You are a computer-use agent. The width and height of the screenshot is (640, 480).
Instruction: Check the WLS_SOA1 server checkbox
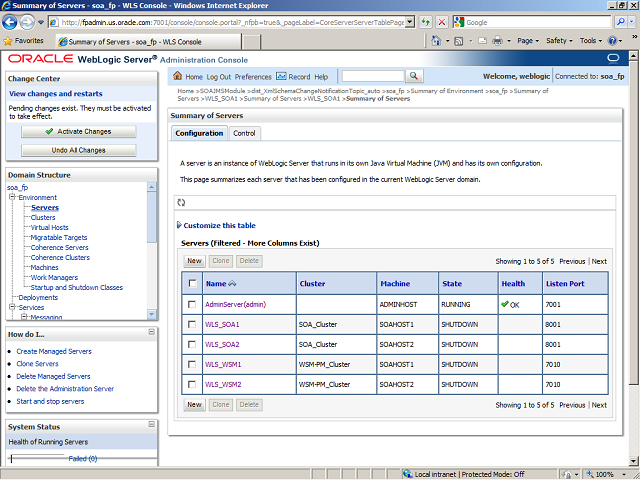point(191,324)
